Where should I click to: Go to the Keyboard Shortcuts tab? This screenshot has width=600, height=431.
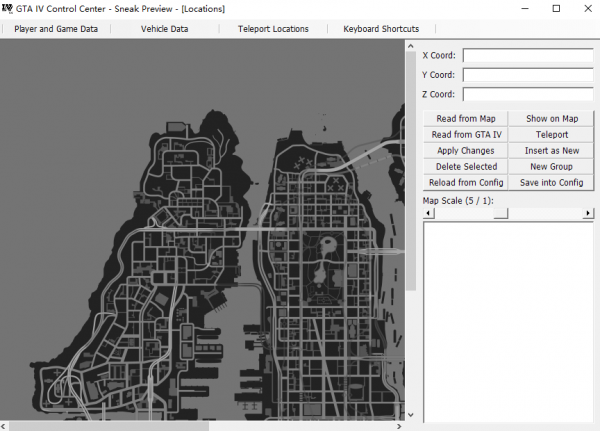coord(381,29)
